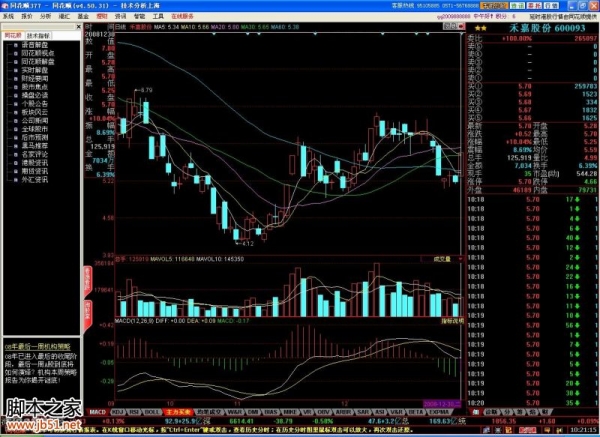
Task: Open the 在线服务 menu
Action: [182, 16]
